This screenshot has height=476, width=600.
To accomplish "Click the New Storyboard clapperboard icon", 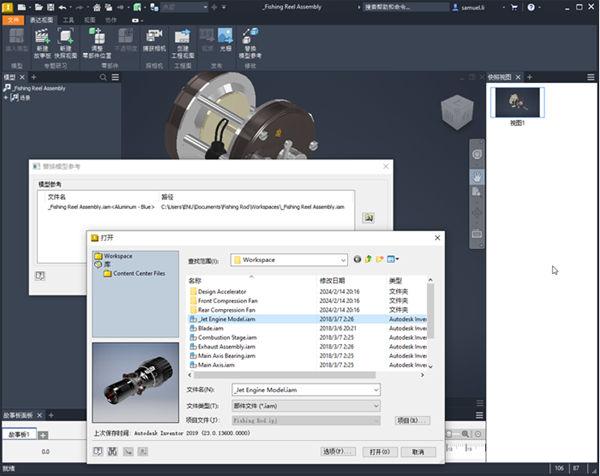I will pos(42,37).
